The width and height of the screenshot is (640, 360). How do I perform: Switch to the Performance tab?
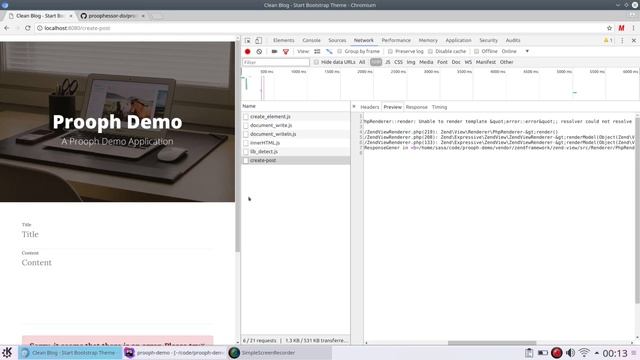pos(396,40)
